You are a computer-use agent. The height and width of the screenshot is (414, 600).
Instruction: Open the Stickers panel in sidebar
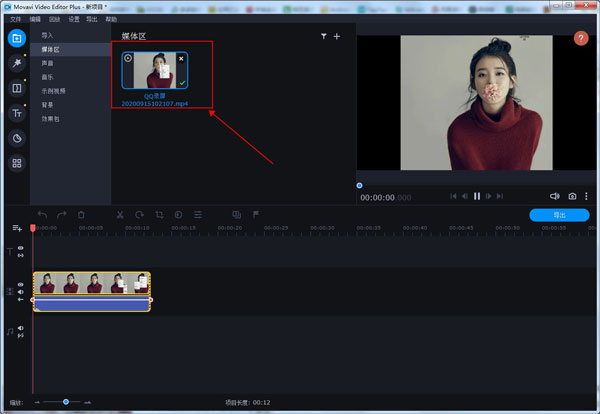[16, 138]
